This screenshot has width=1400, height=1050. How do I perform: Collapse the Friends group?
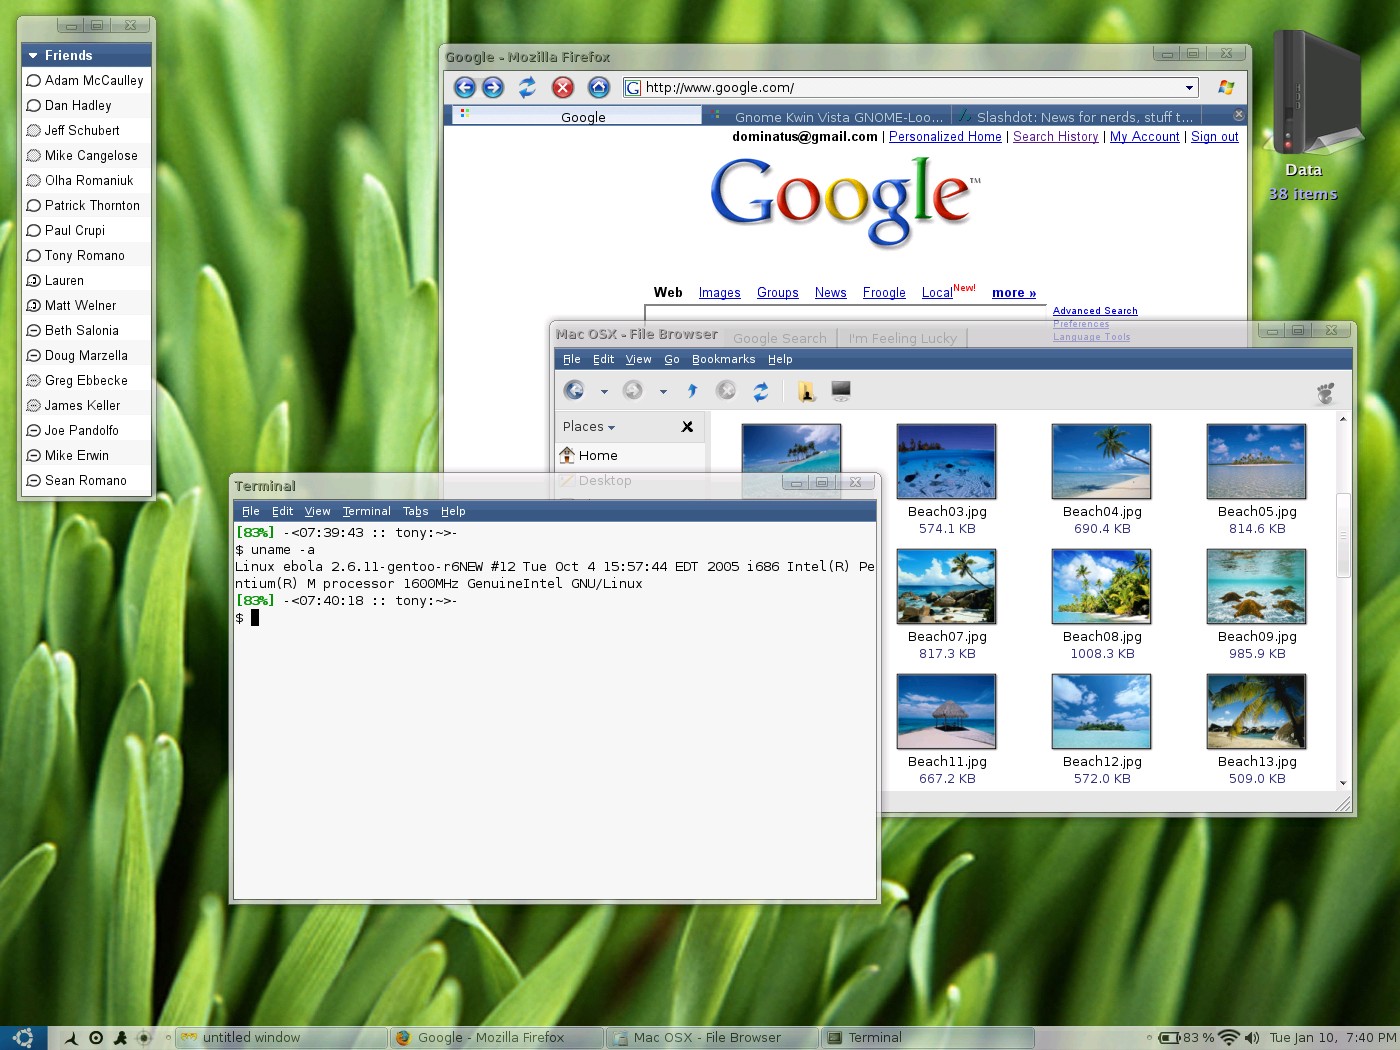33,56
